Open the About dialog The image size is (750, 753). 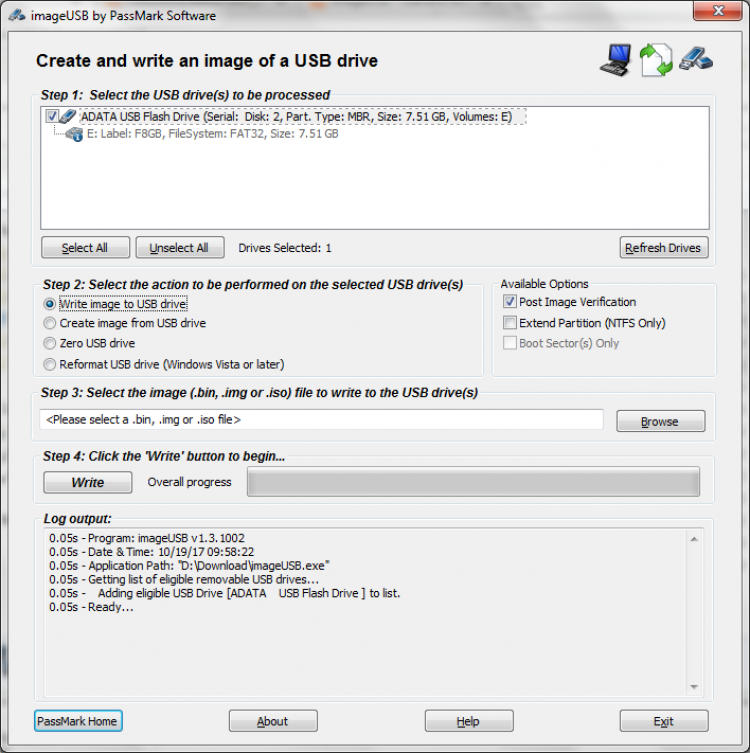coord(273,721)
